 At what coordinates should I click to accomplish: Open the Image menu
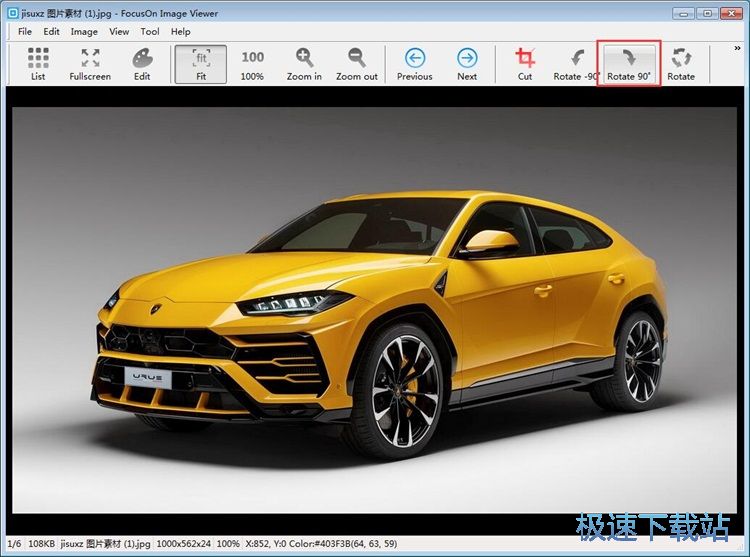(x=84, y=32)
